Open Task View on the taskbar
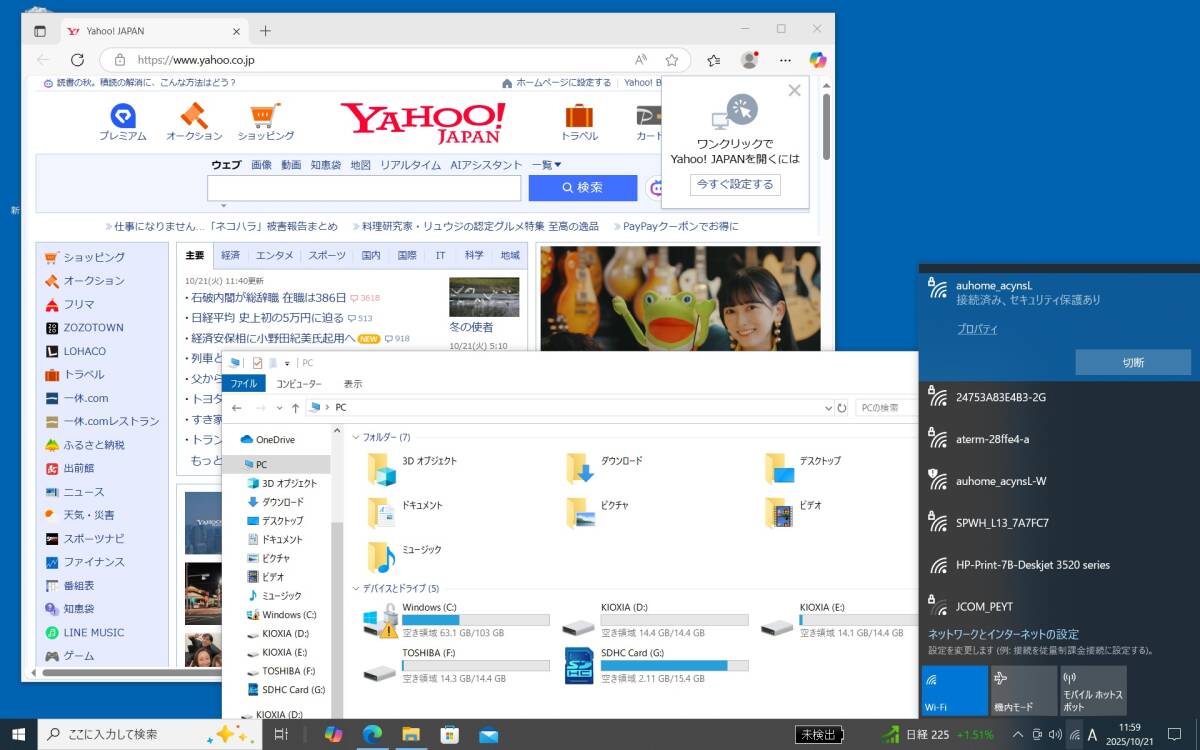The height and width of the screenshot is (750, 1200). 281,734
